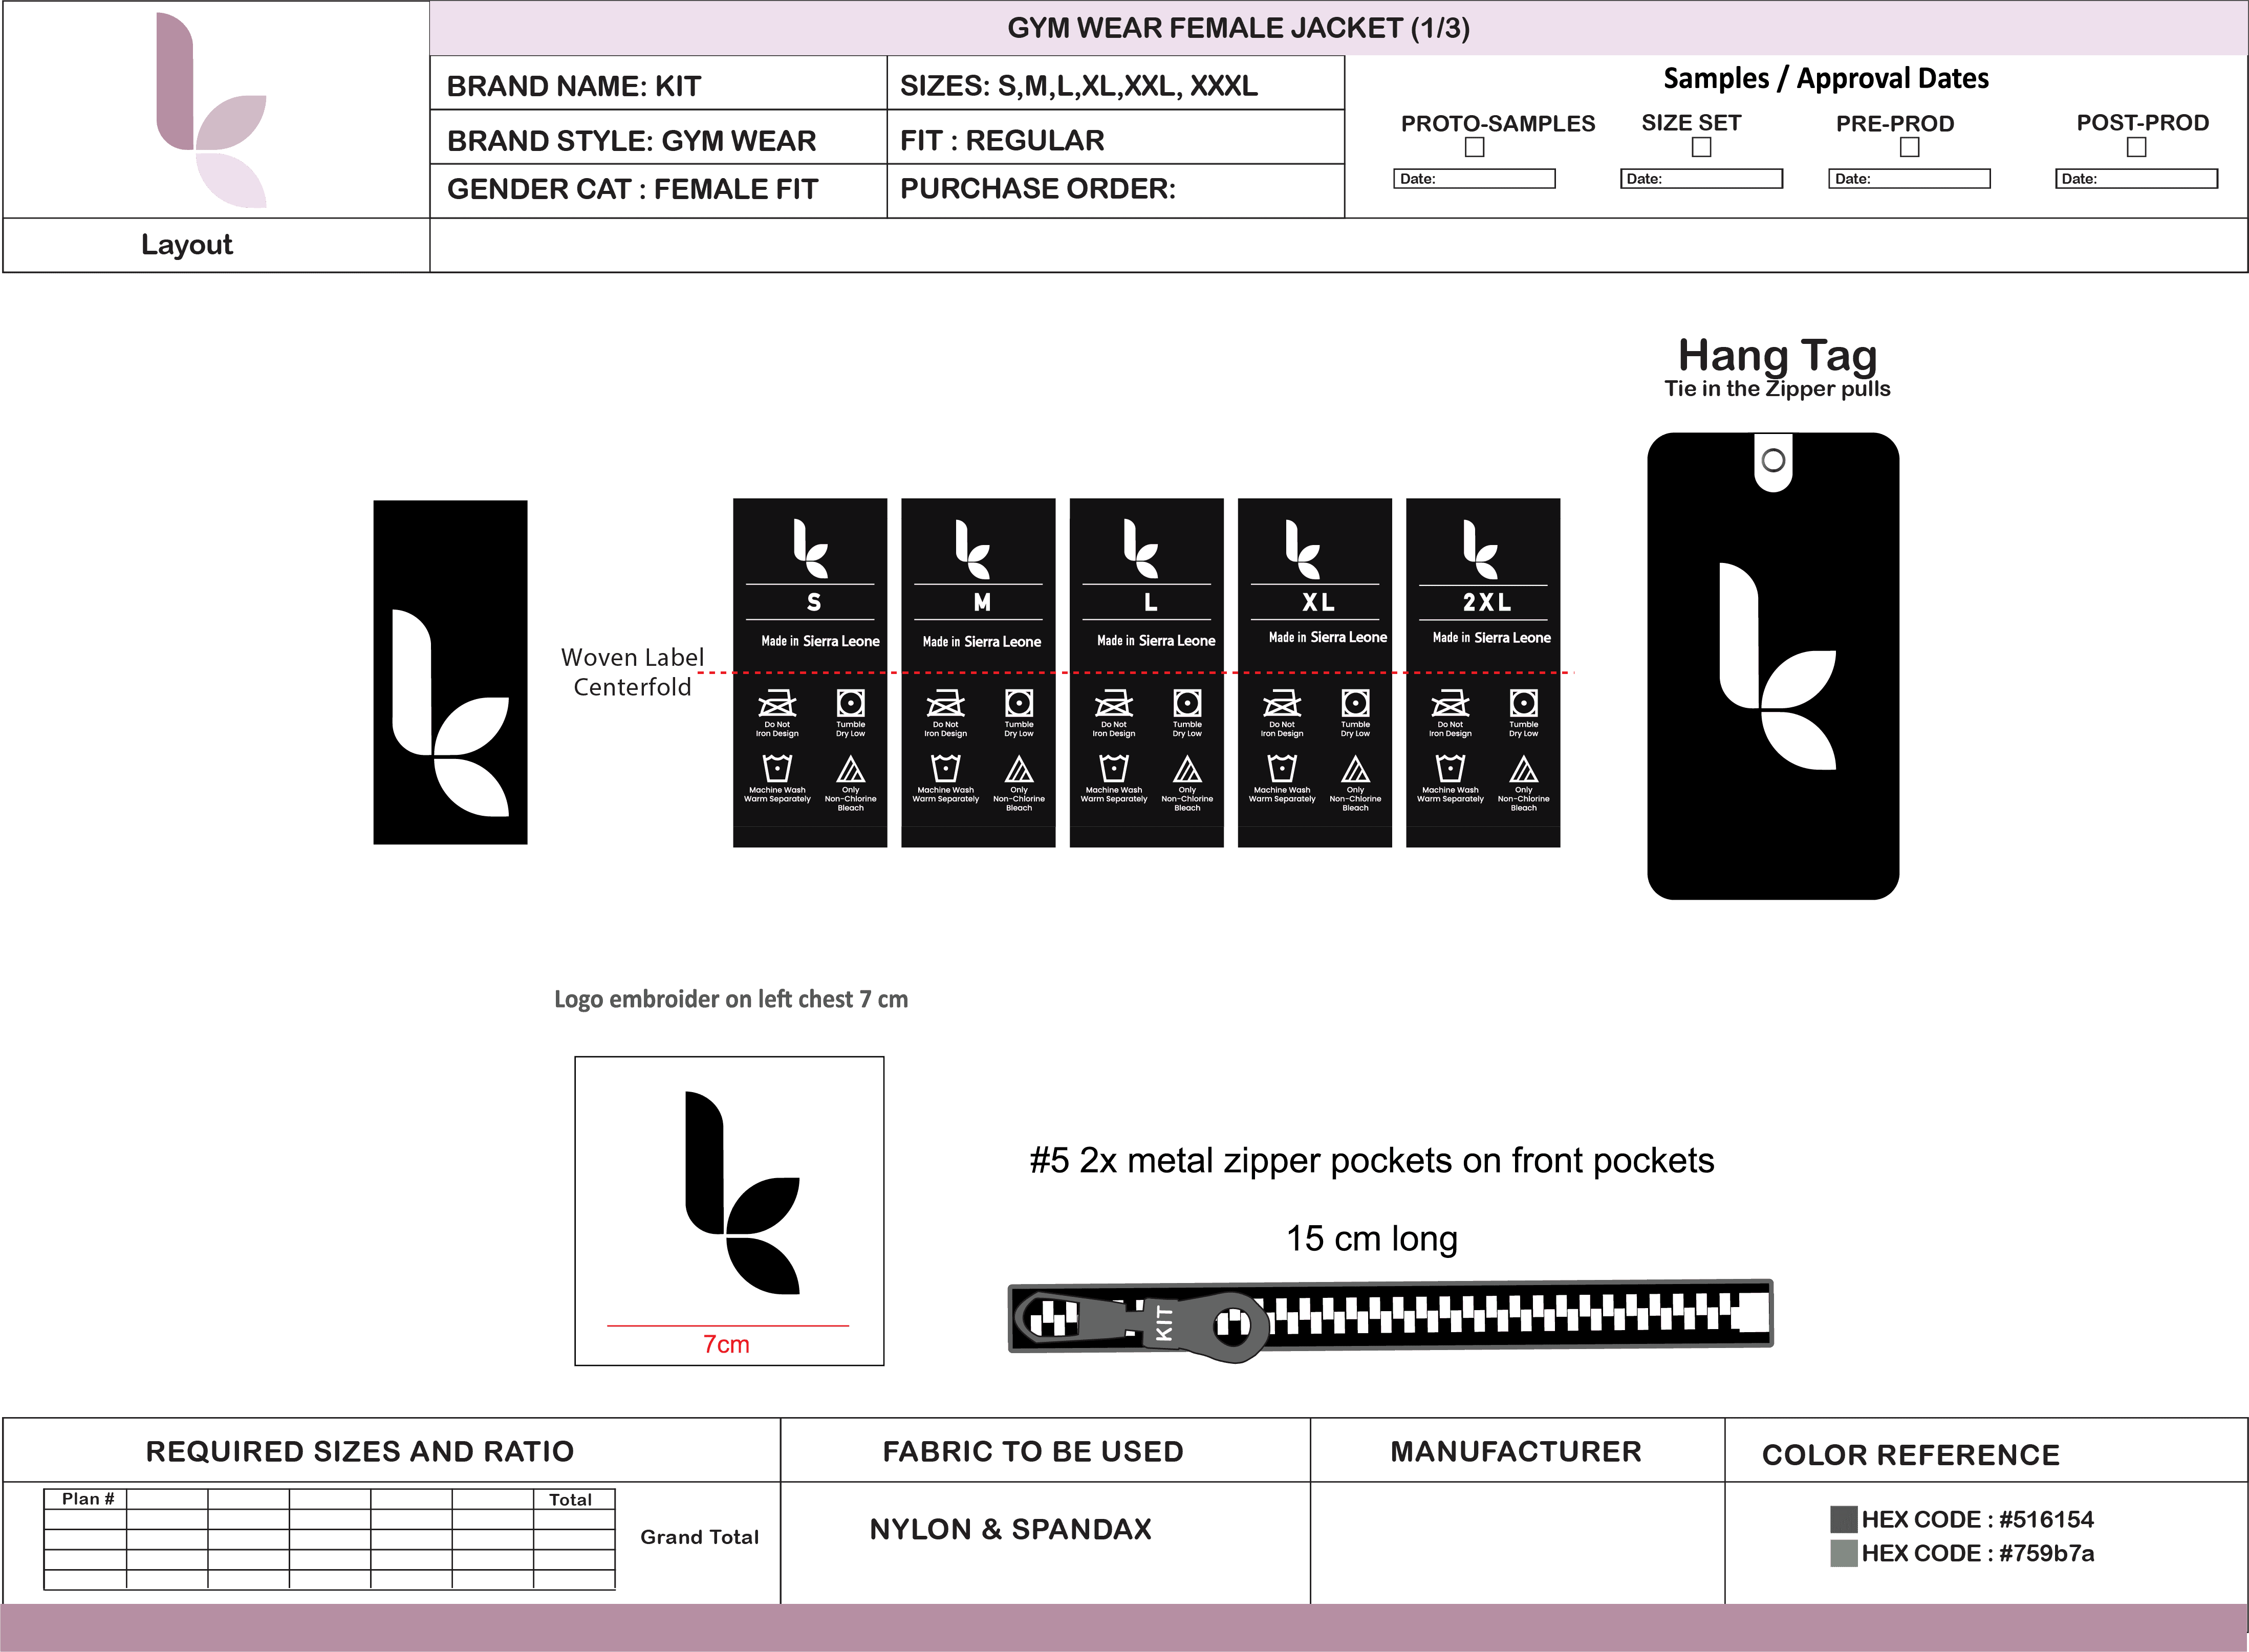The height and width of the screenshot is (1652, 2249).
Task: Click the hang tag hole ring
Action: point(1773,461)
